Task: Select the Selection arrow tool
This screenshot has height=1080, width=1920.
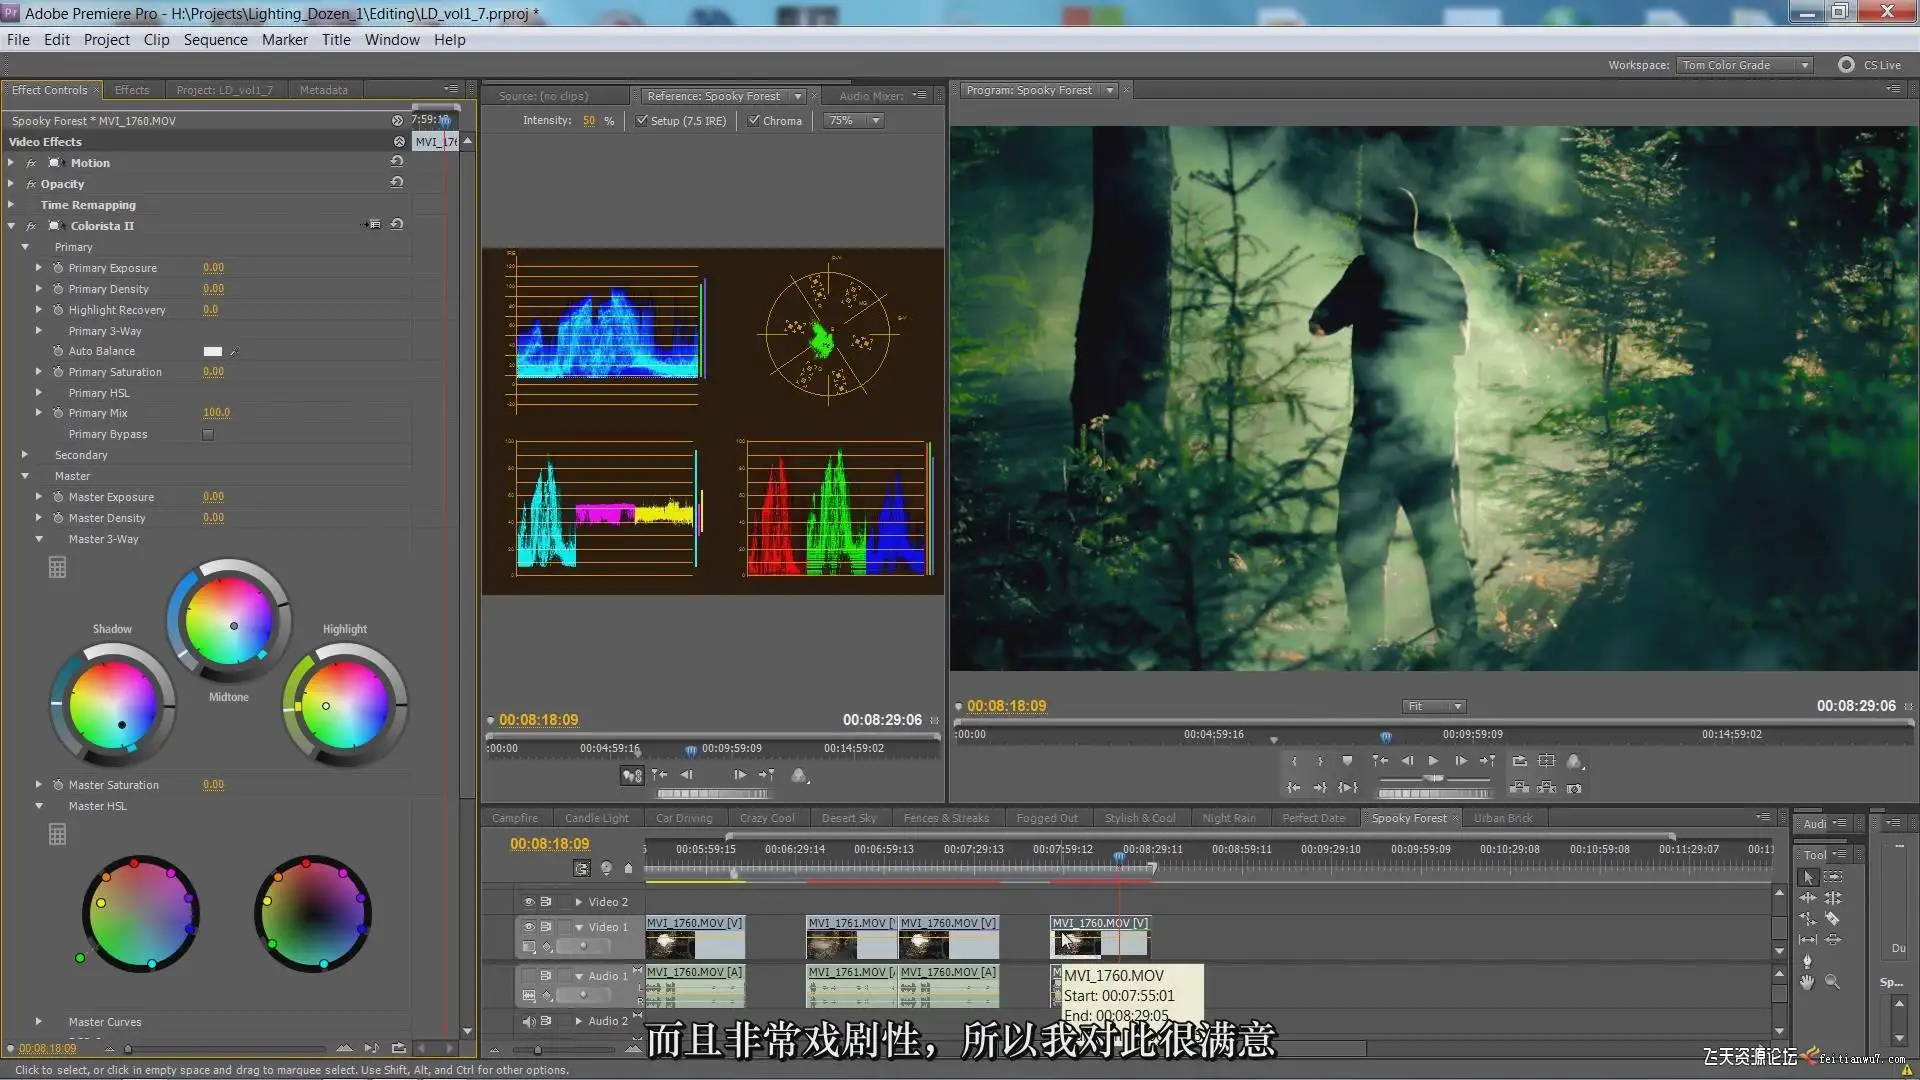Action: coord(1808,877)
